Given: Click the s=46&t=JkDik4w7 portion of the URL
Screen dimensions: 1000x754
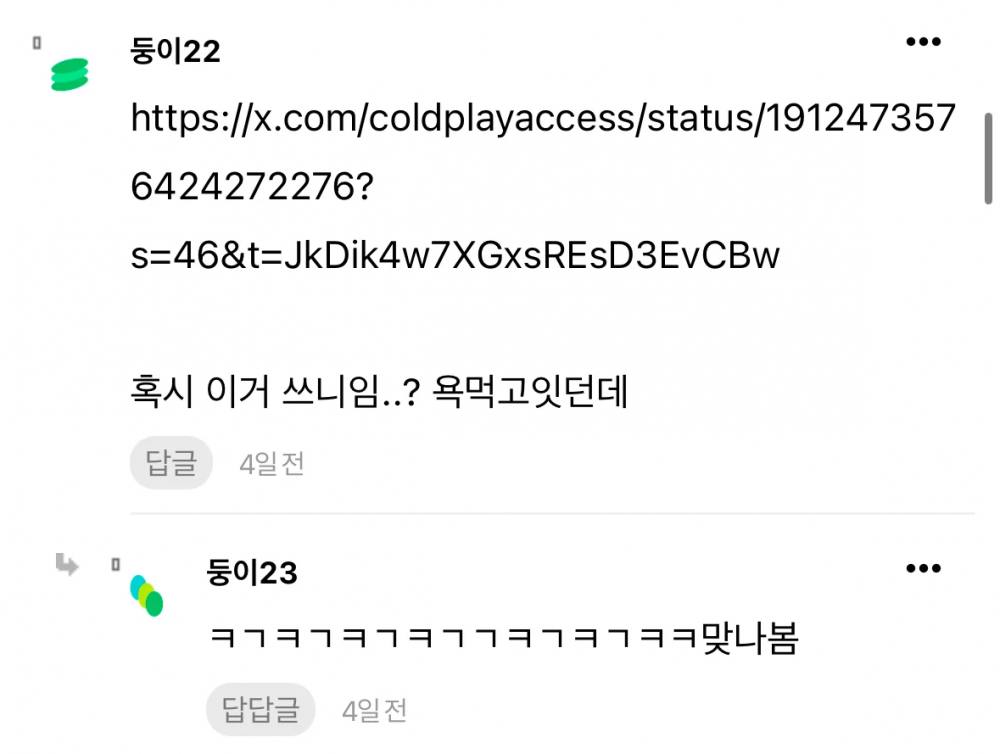Looking at the screenshot, I should (286, 255).
